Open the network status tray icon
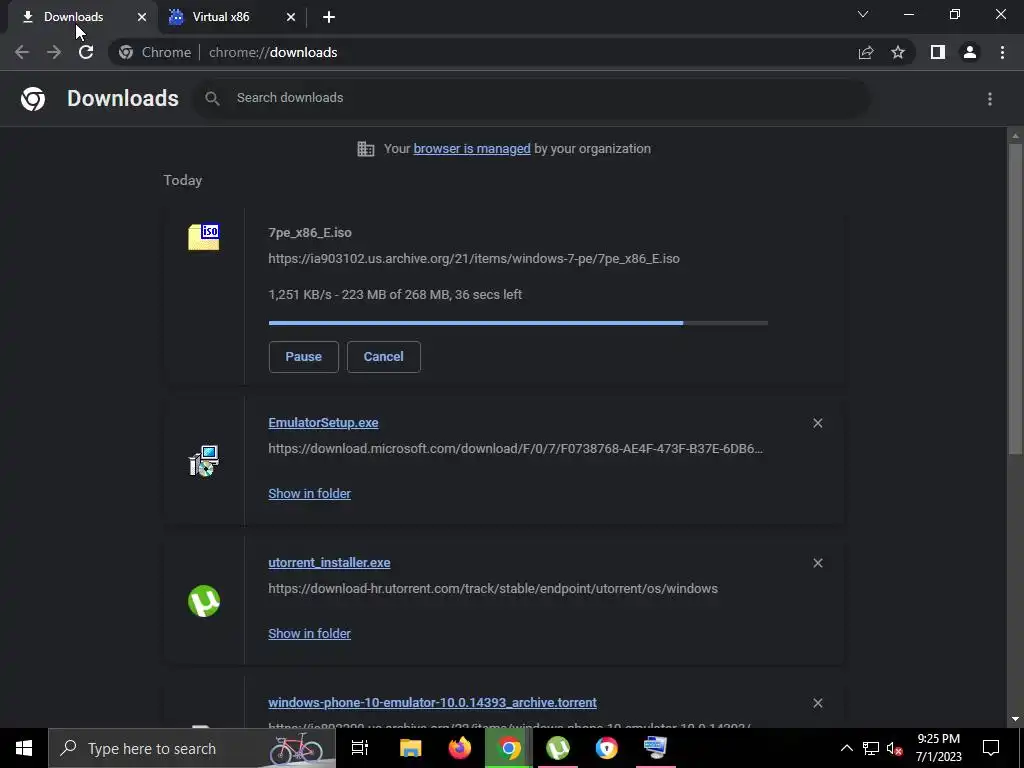The width and height of the screenshot is (1024, 768). [871, 748]
